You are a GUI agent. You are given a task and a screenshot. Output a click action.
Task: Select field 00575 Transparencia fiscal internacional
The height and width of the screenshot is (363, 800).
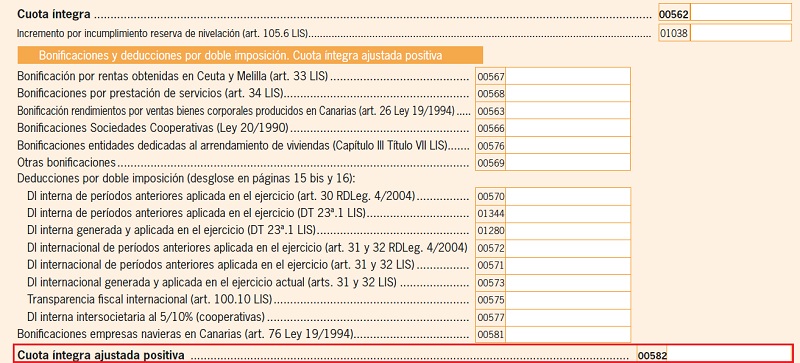tap(568, 300)
